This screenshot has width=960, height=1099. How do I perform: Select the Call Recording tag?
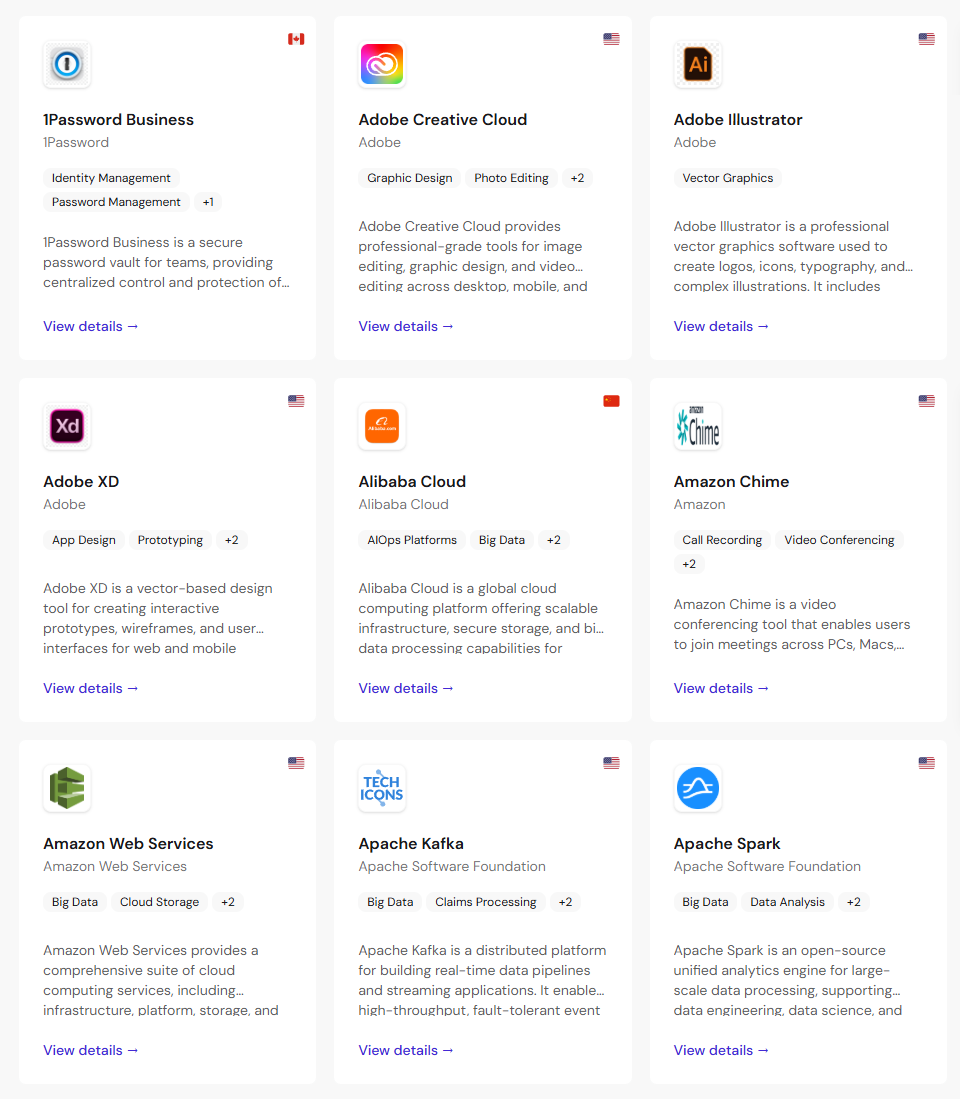(722, 540)
